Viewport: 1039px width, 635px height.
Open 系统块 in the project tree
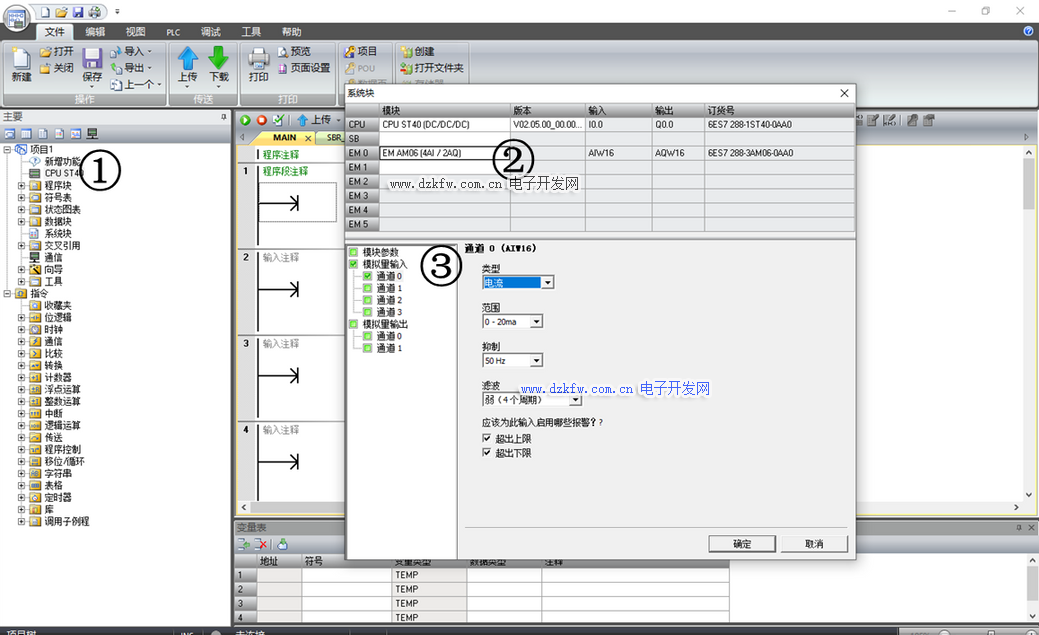click(x=57, y=233)
